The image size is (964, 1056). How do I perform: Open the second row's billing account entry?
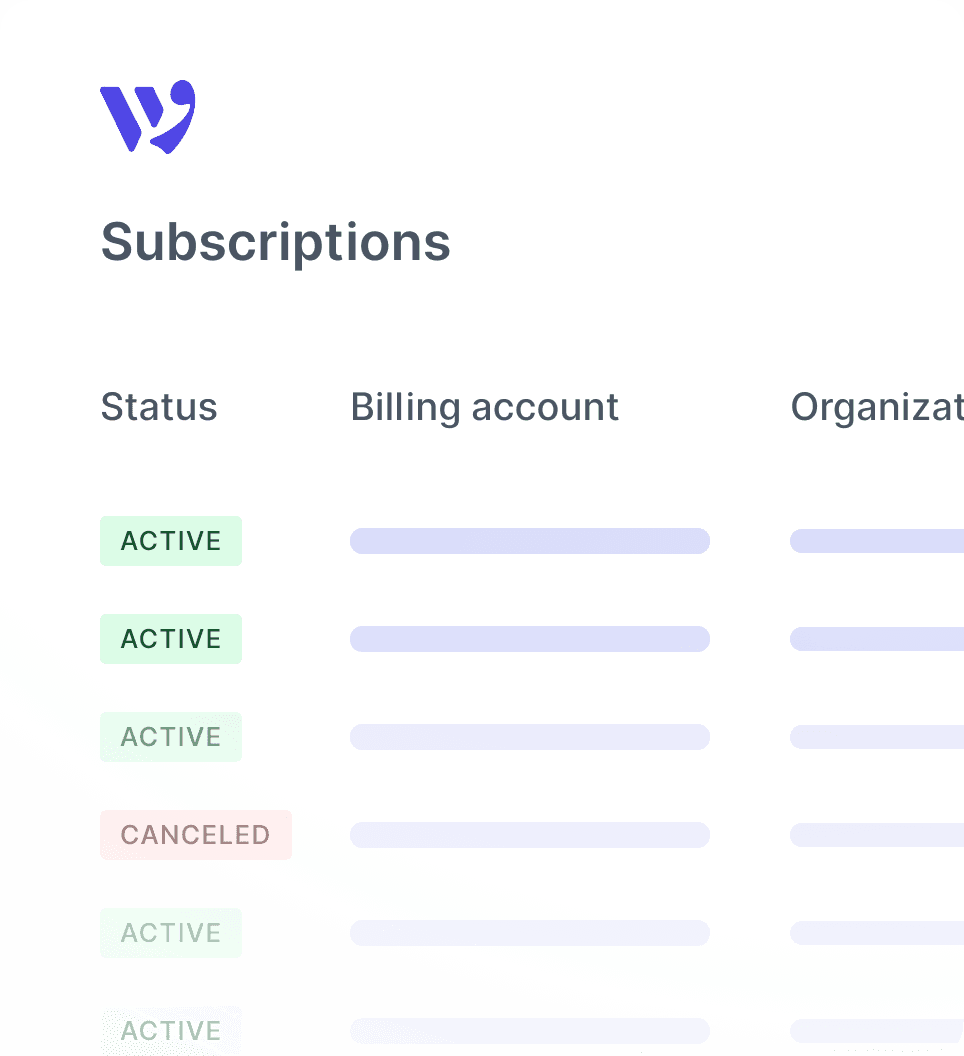[529, 639]
